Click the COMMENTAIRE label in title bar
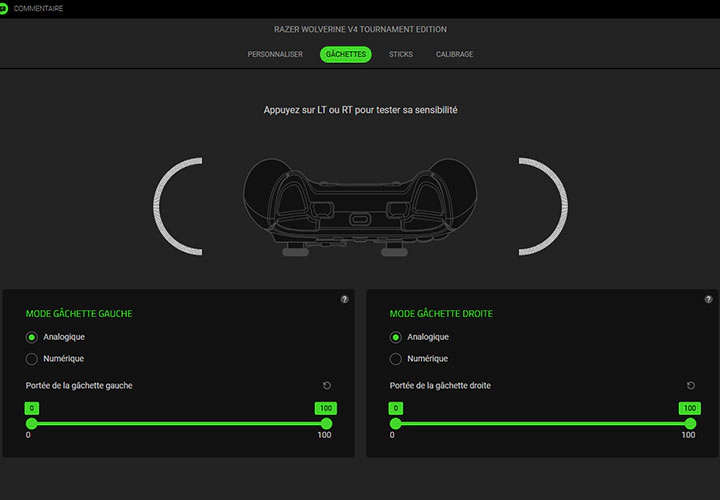Image resolution: width=720 pixels, height=500 pixels. 39,8
